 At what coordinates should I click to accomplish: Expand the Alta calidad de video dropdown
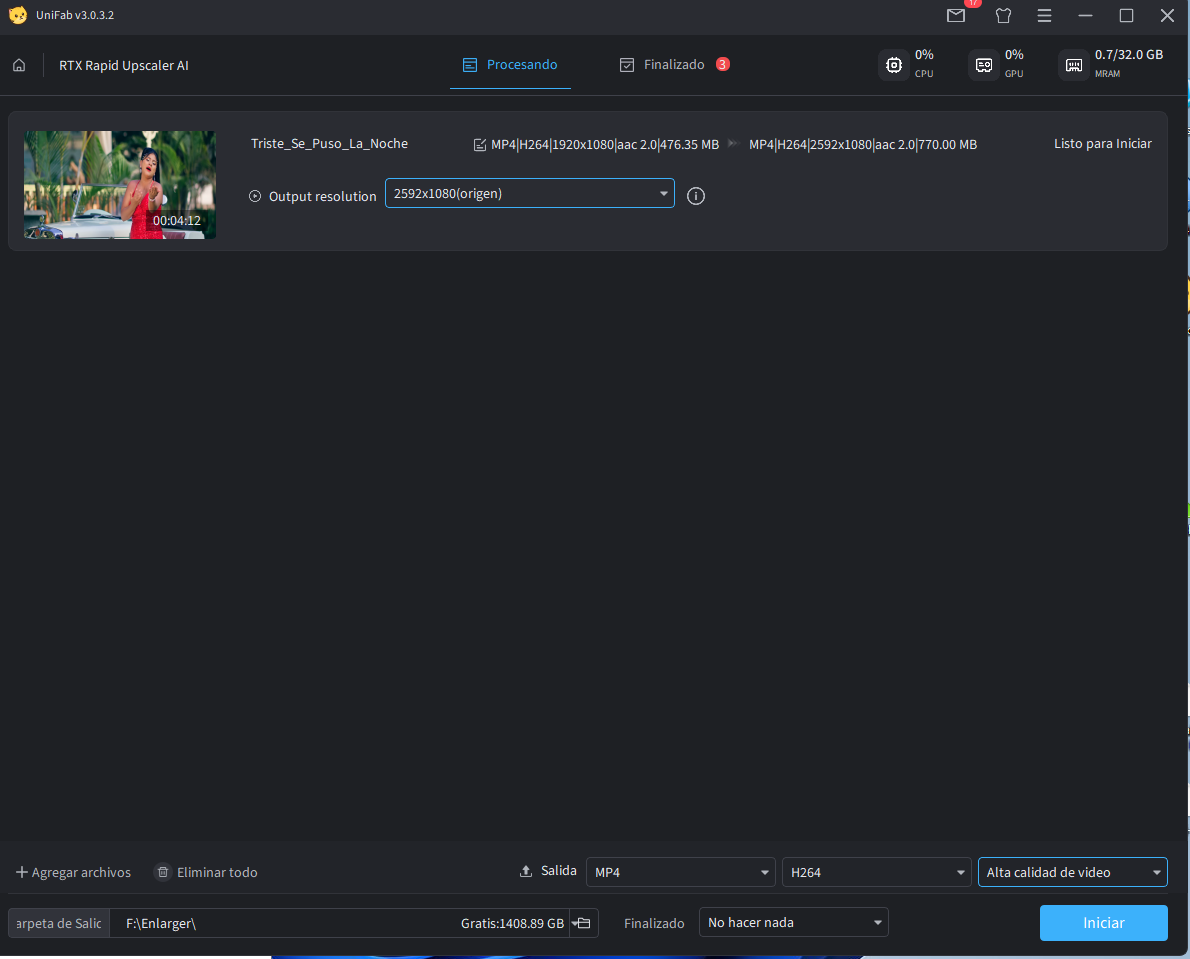pos(1072,873)
